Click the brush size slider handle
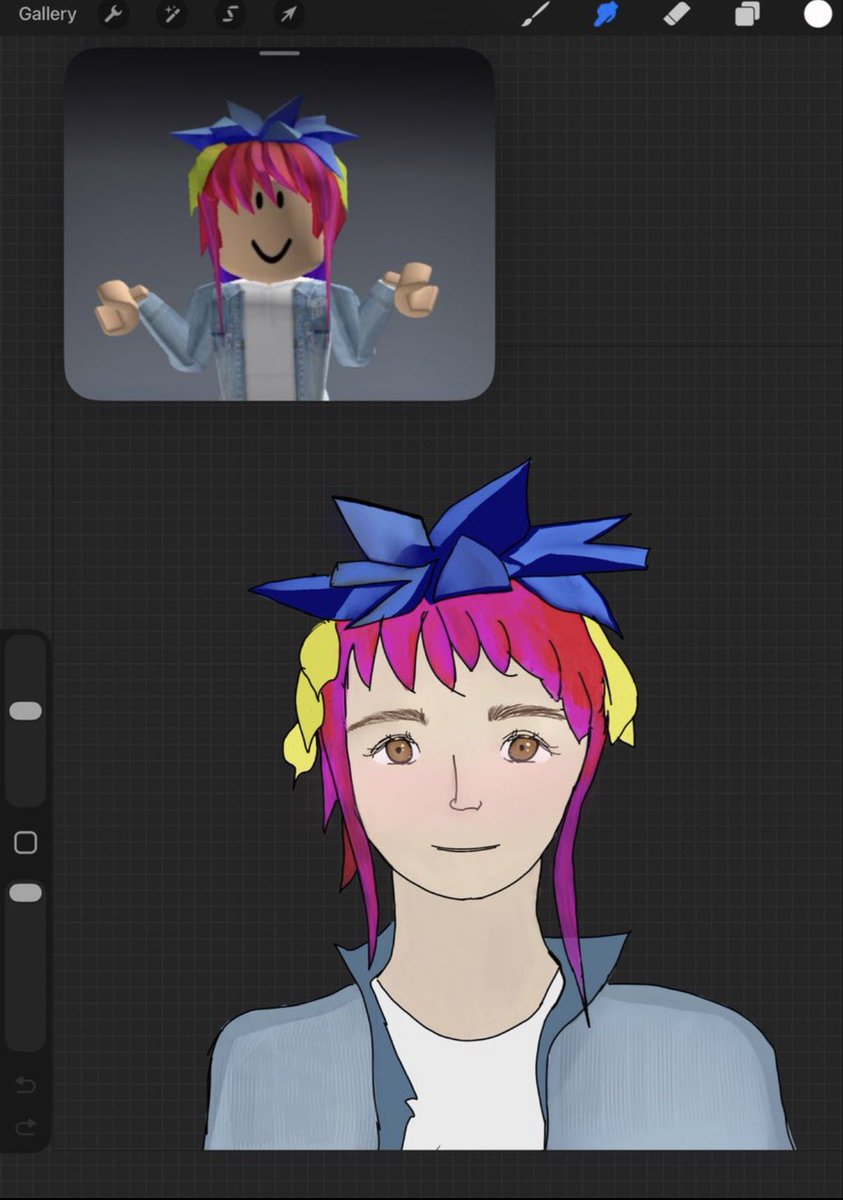The image size is (843, 1200). point(25,711)
